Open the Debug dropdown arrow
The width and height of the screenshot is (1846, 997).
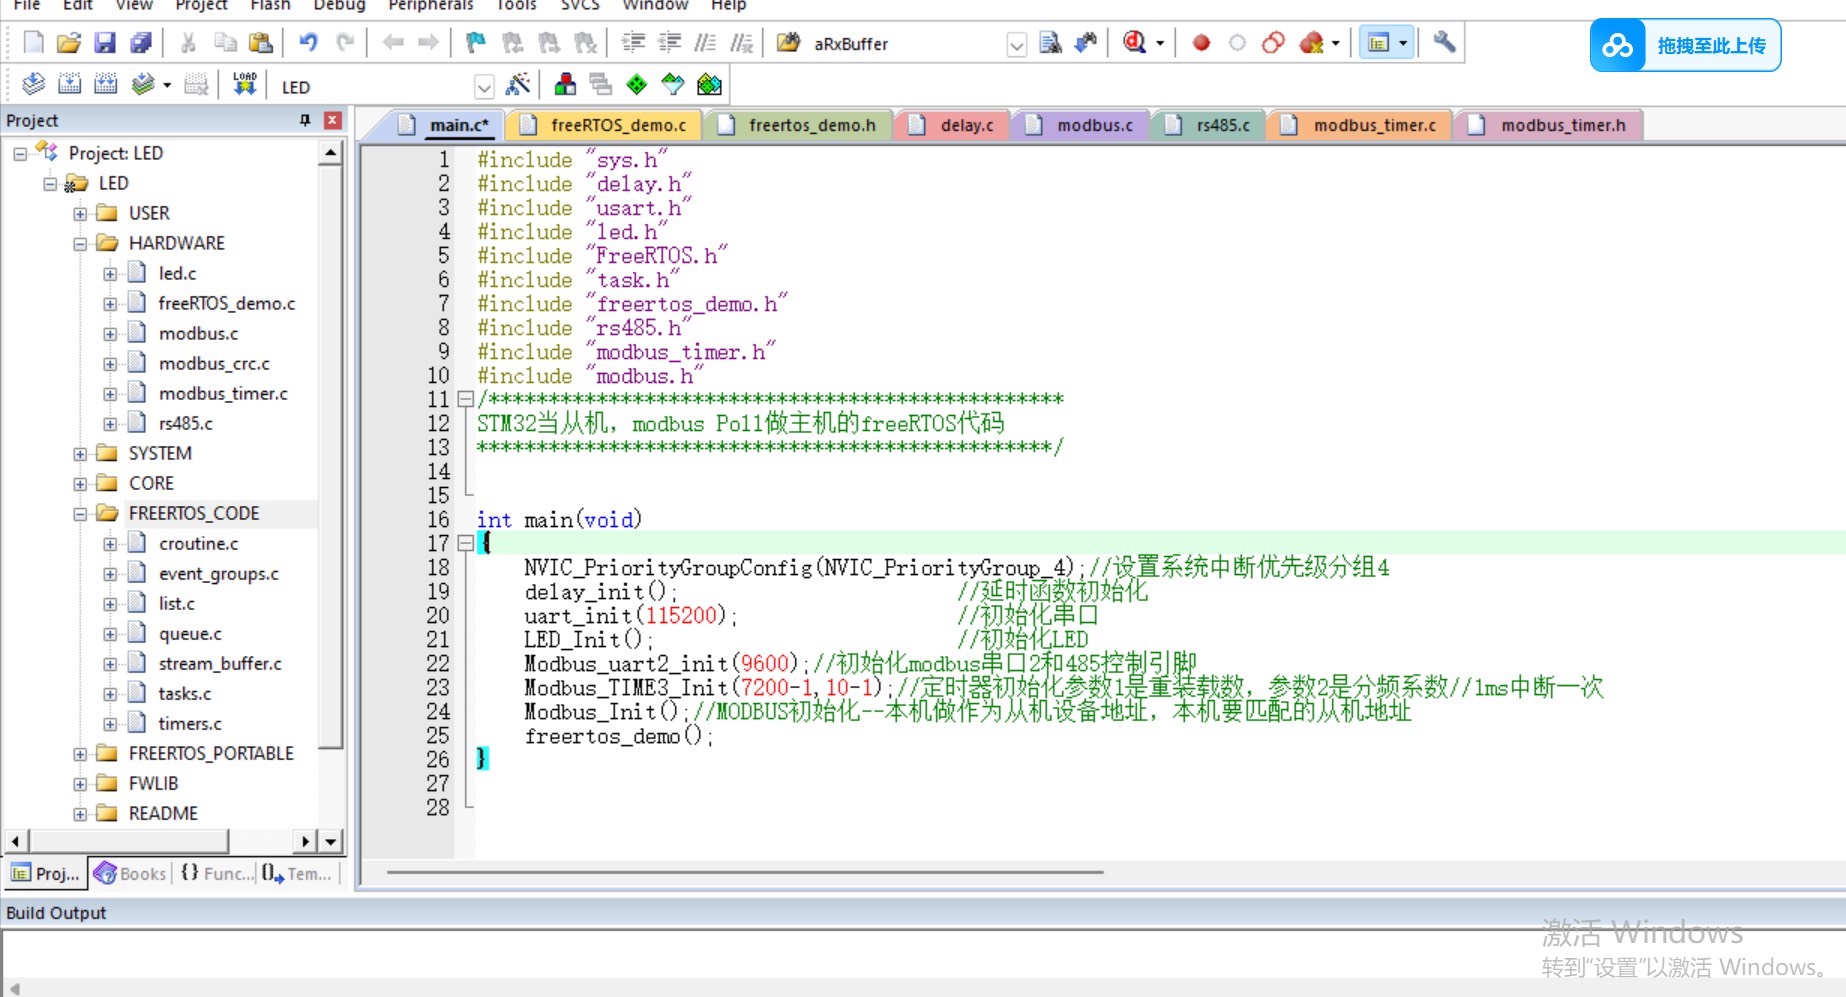point(1160,44)
